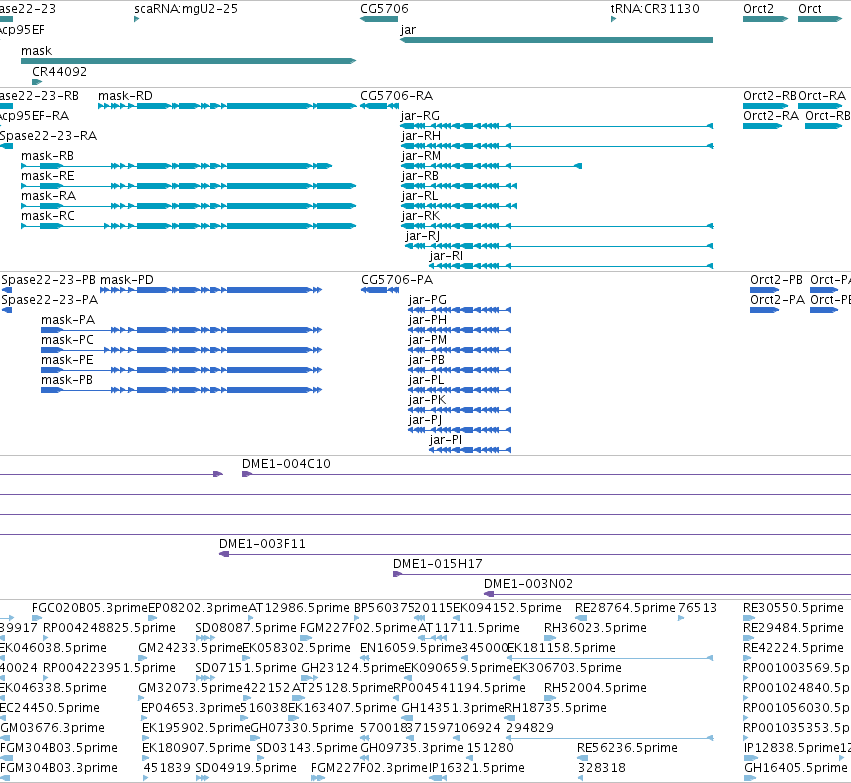Click the Orct-RA transcript label
Screen dimensions: 851x783
(822, 96)
